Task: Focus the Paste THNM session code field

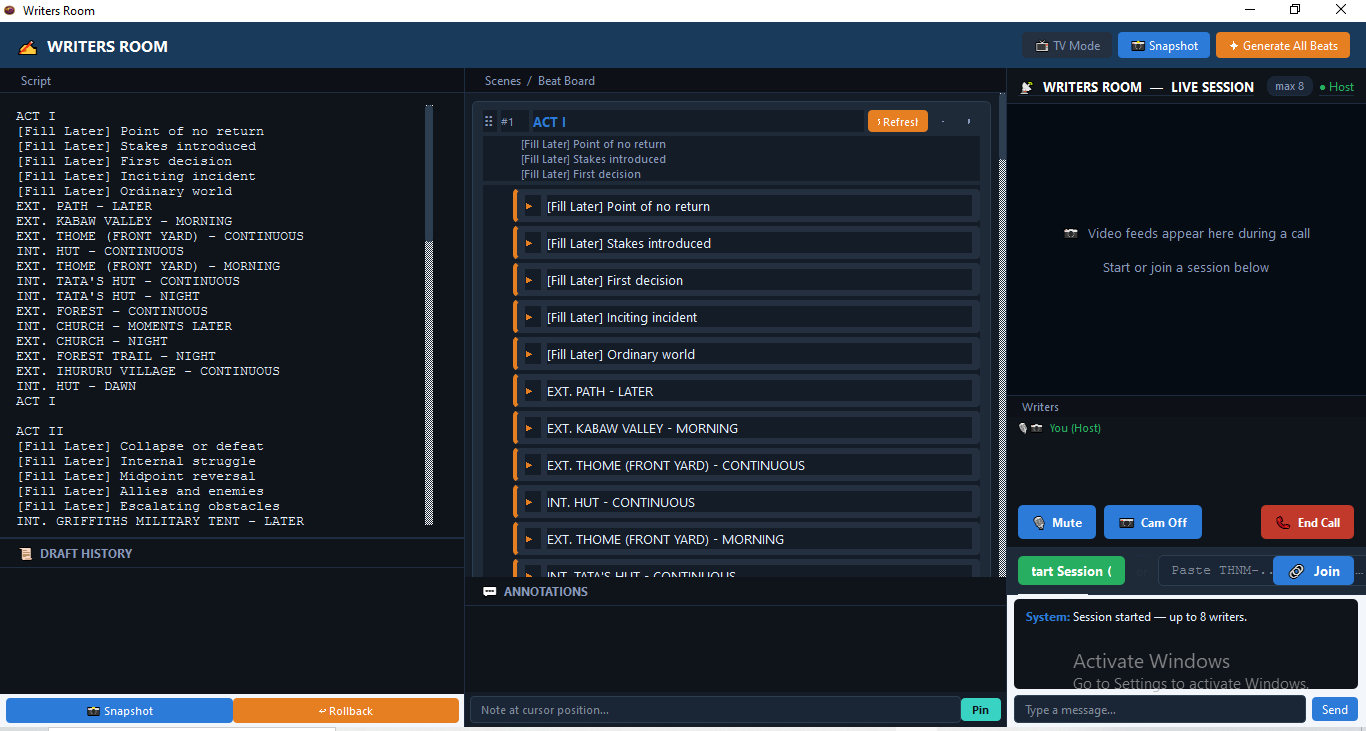Action: point(1215,571)
